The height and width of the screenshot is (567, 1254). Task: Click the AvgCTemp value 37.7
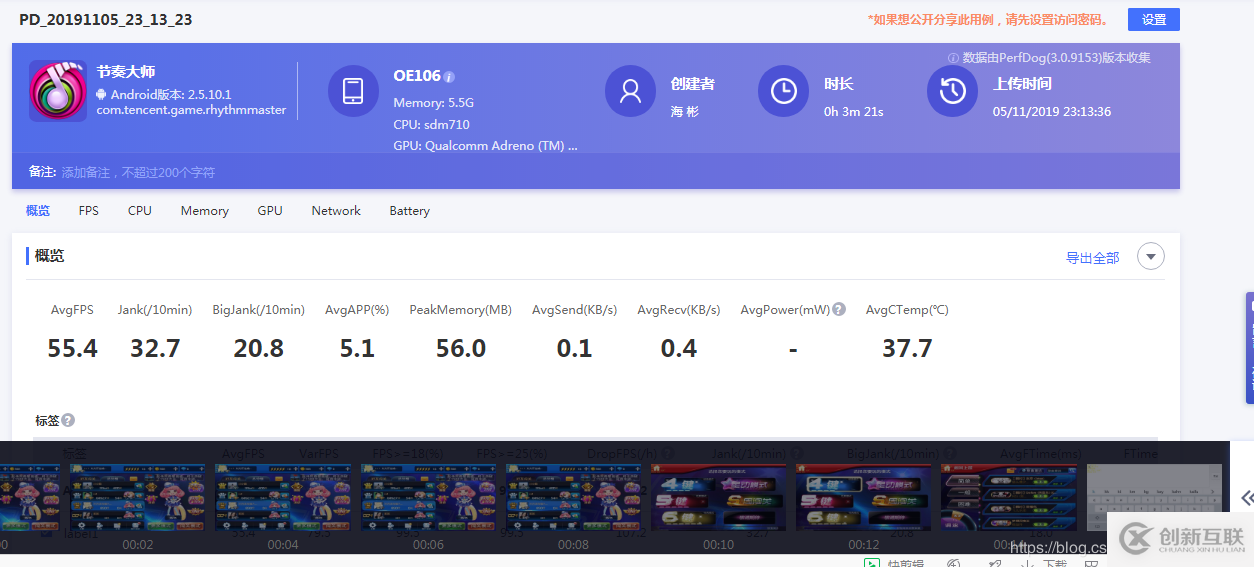point(907,348)
